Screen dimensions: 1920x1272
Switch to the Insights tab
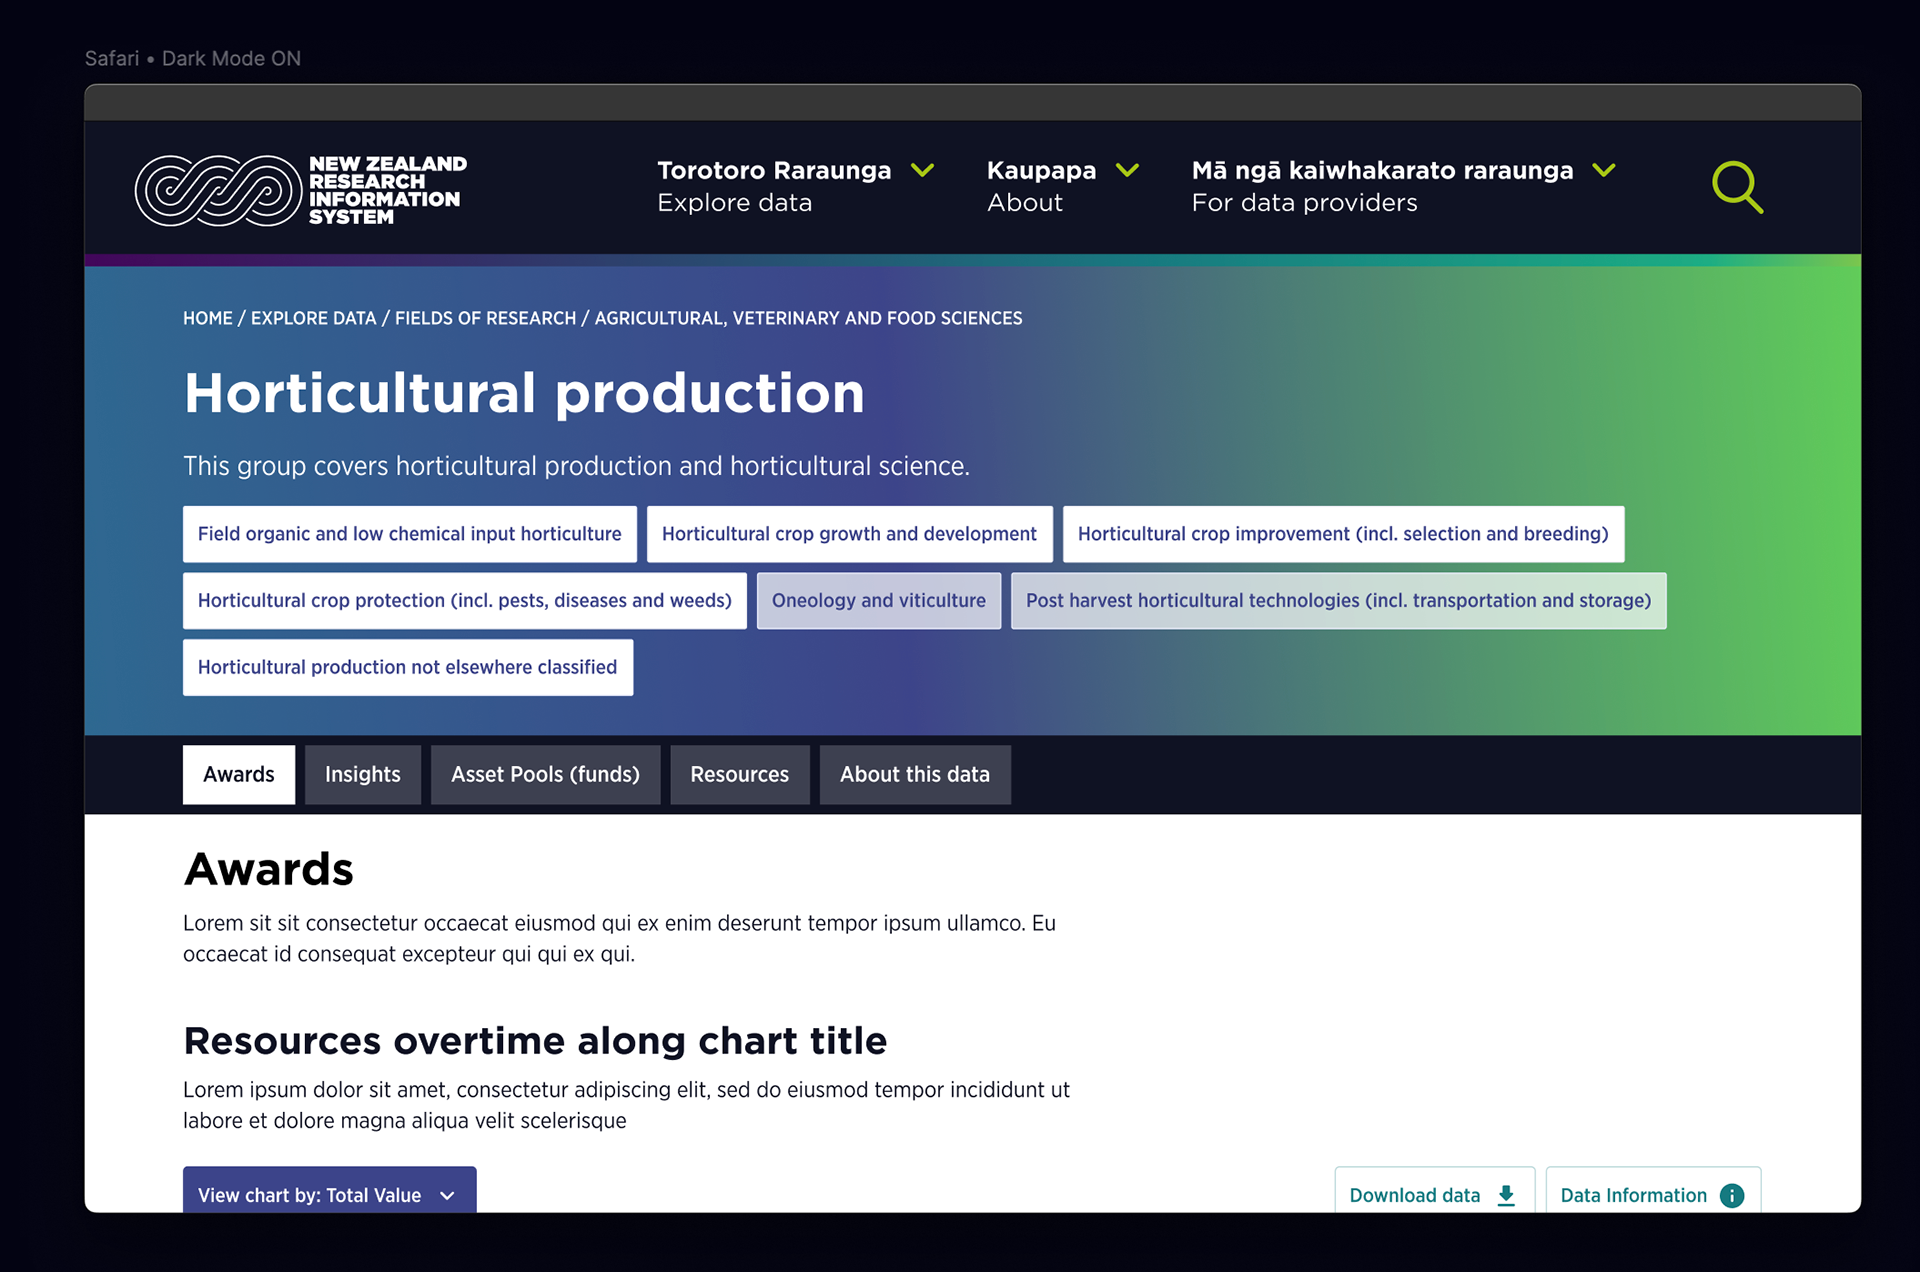[x=362, y=774]
